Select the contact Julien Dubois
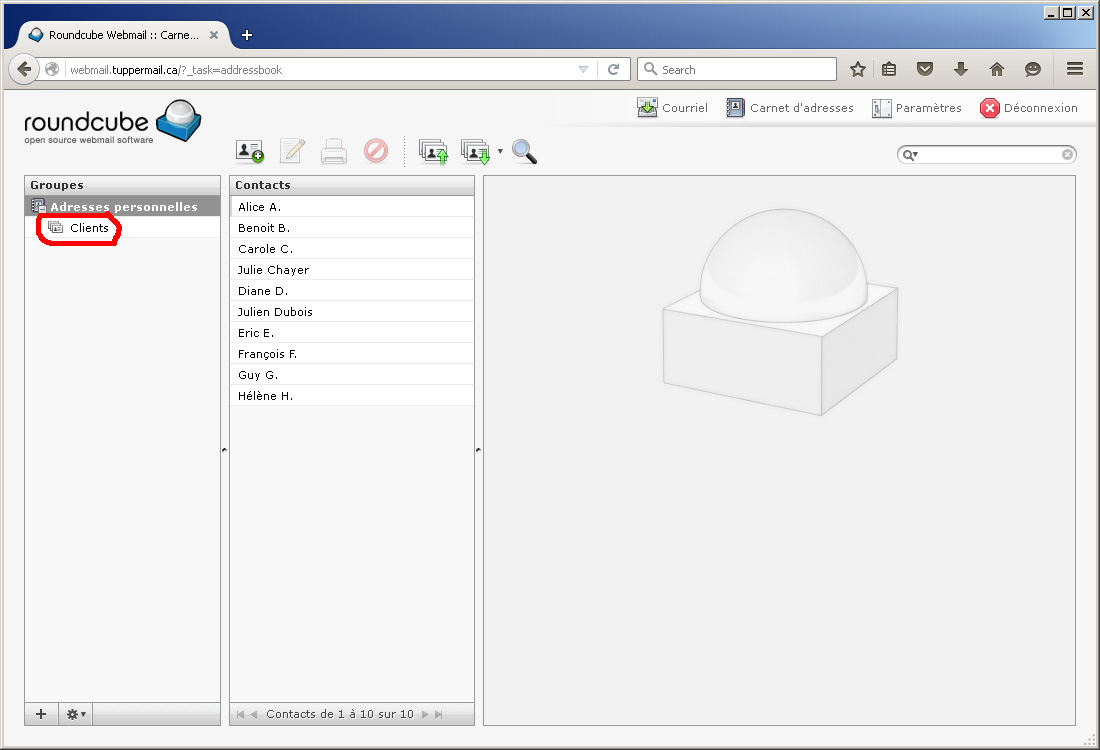Image resolution: width=1100 pixels, height=750 pixels. click(x=275, y=312)
